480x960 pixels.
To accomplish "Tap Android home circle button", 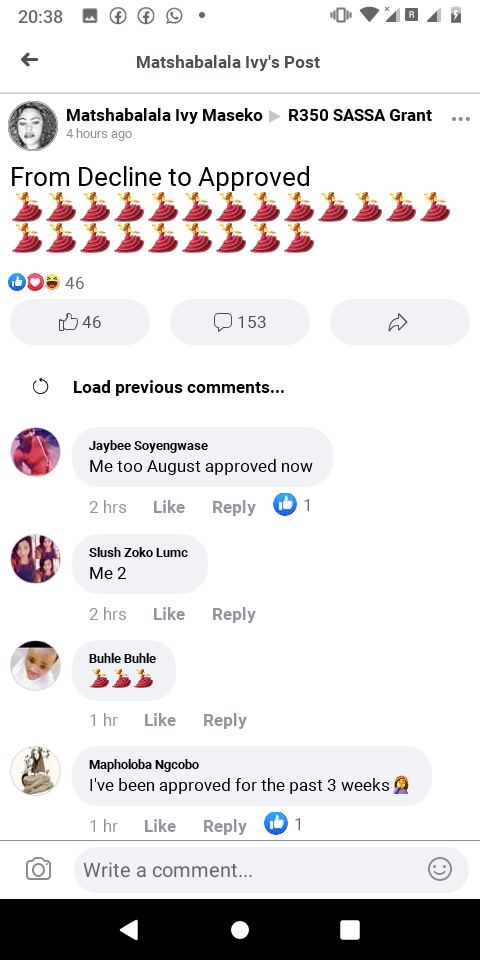I will click(240, 930).
